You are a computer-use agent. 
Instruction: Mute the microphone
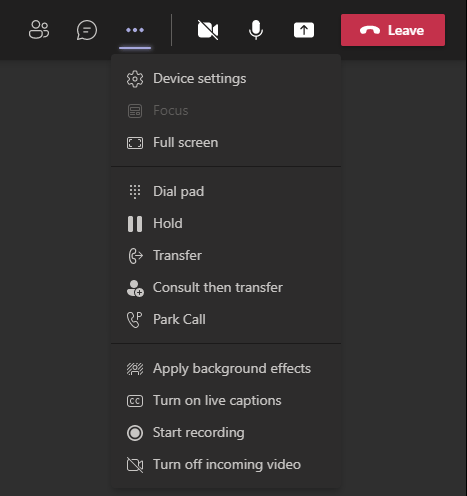(x=256, y=30)
